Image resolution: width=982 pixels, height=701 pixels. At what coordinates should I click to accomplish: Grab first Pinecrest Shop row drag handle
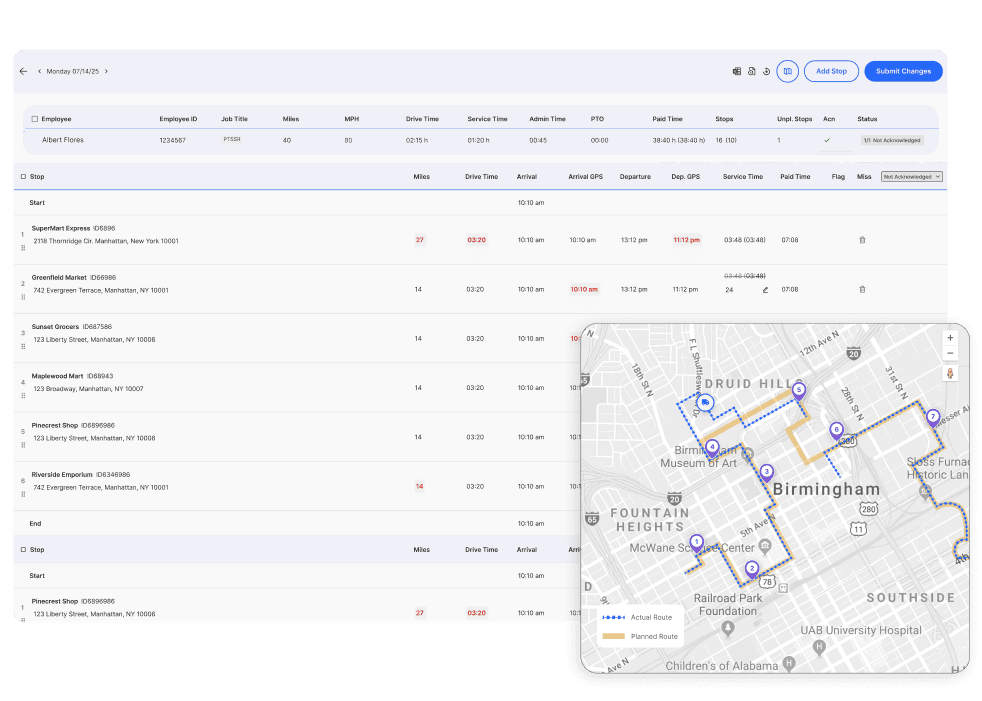pos(23,445)
